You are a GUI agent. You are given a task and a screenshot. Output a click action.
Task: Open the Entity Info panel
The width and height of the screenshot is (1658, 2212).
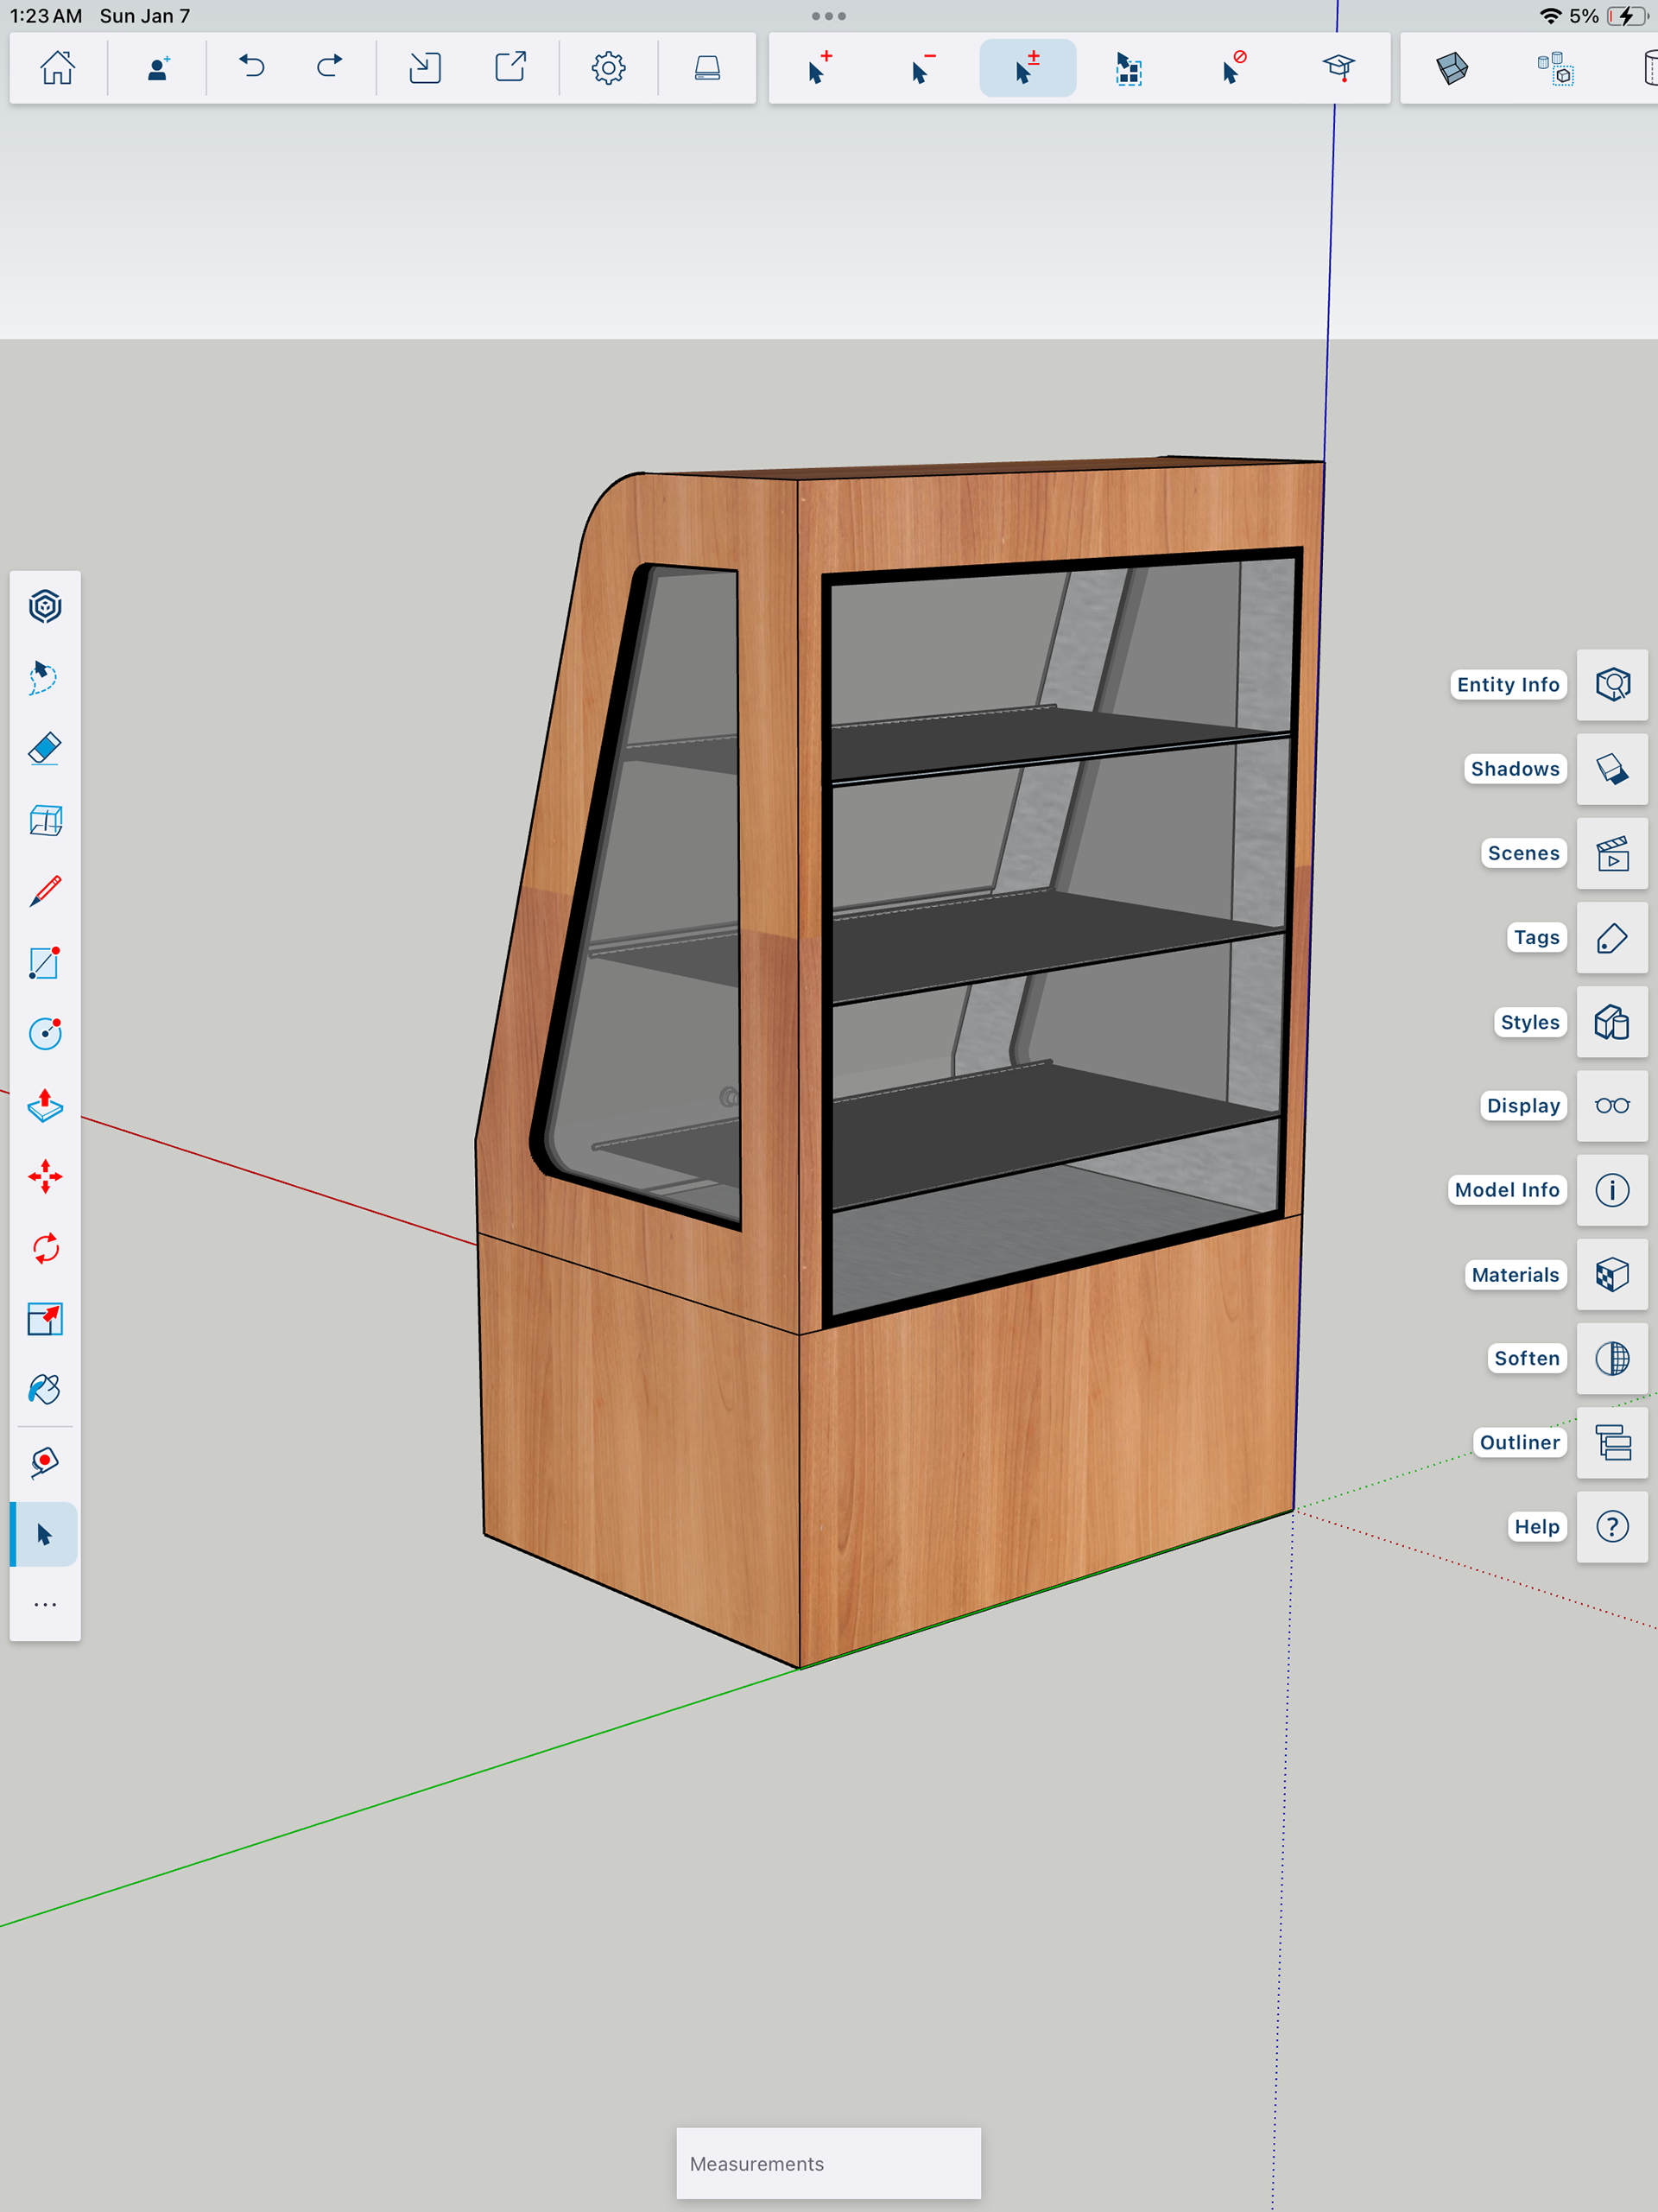coord(1612,685)
